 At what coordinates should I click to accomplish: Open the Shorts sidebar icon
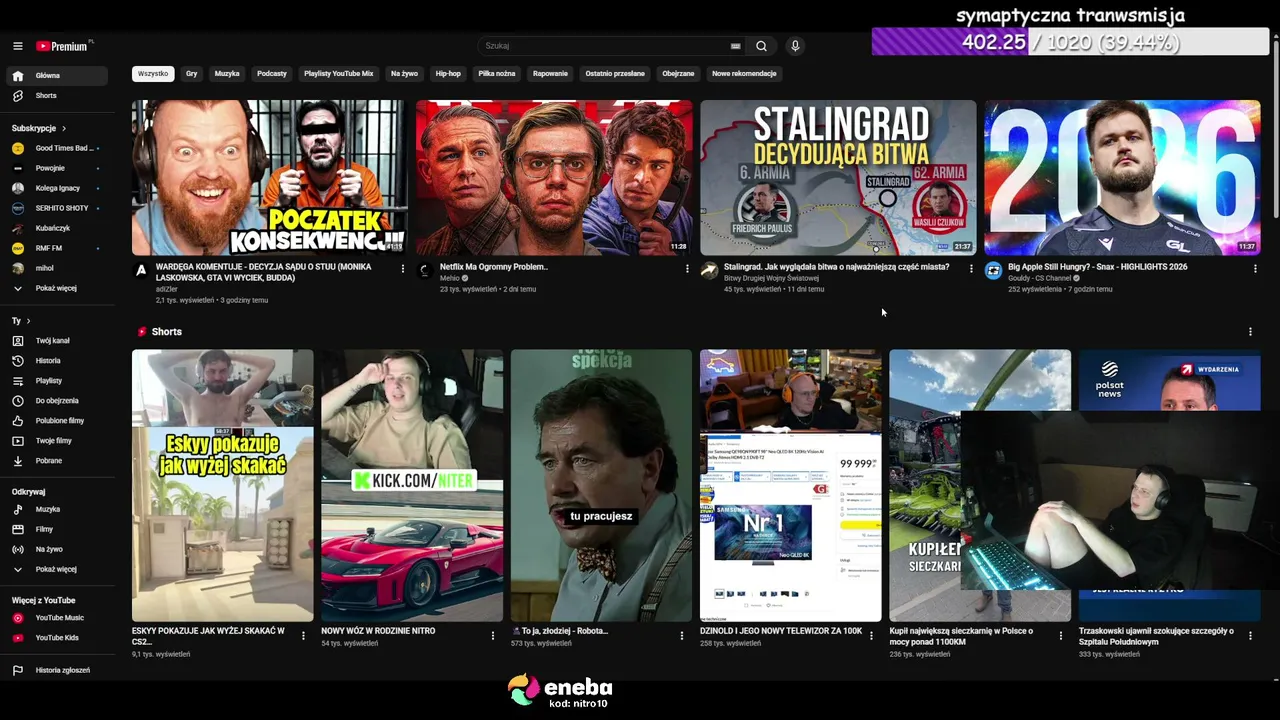(x=17, y=96)
